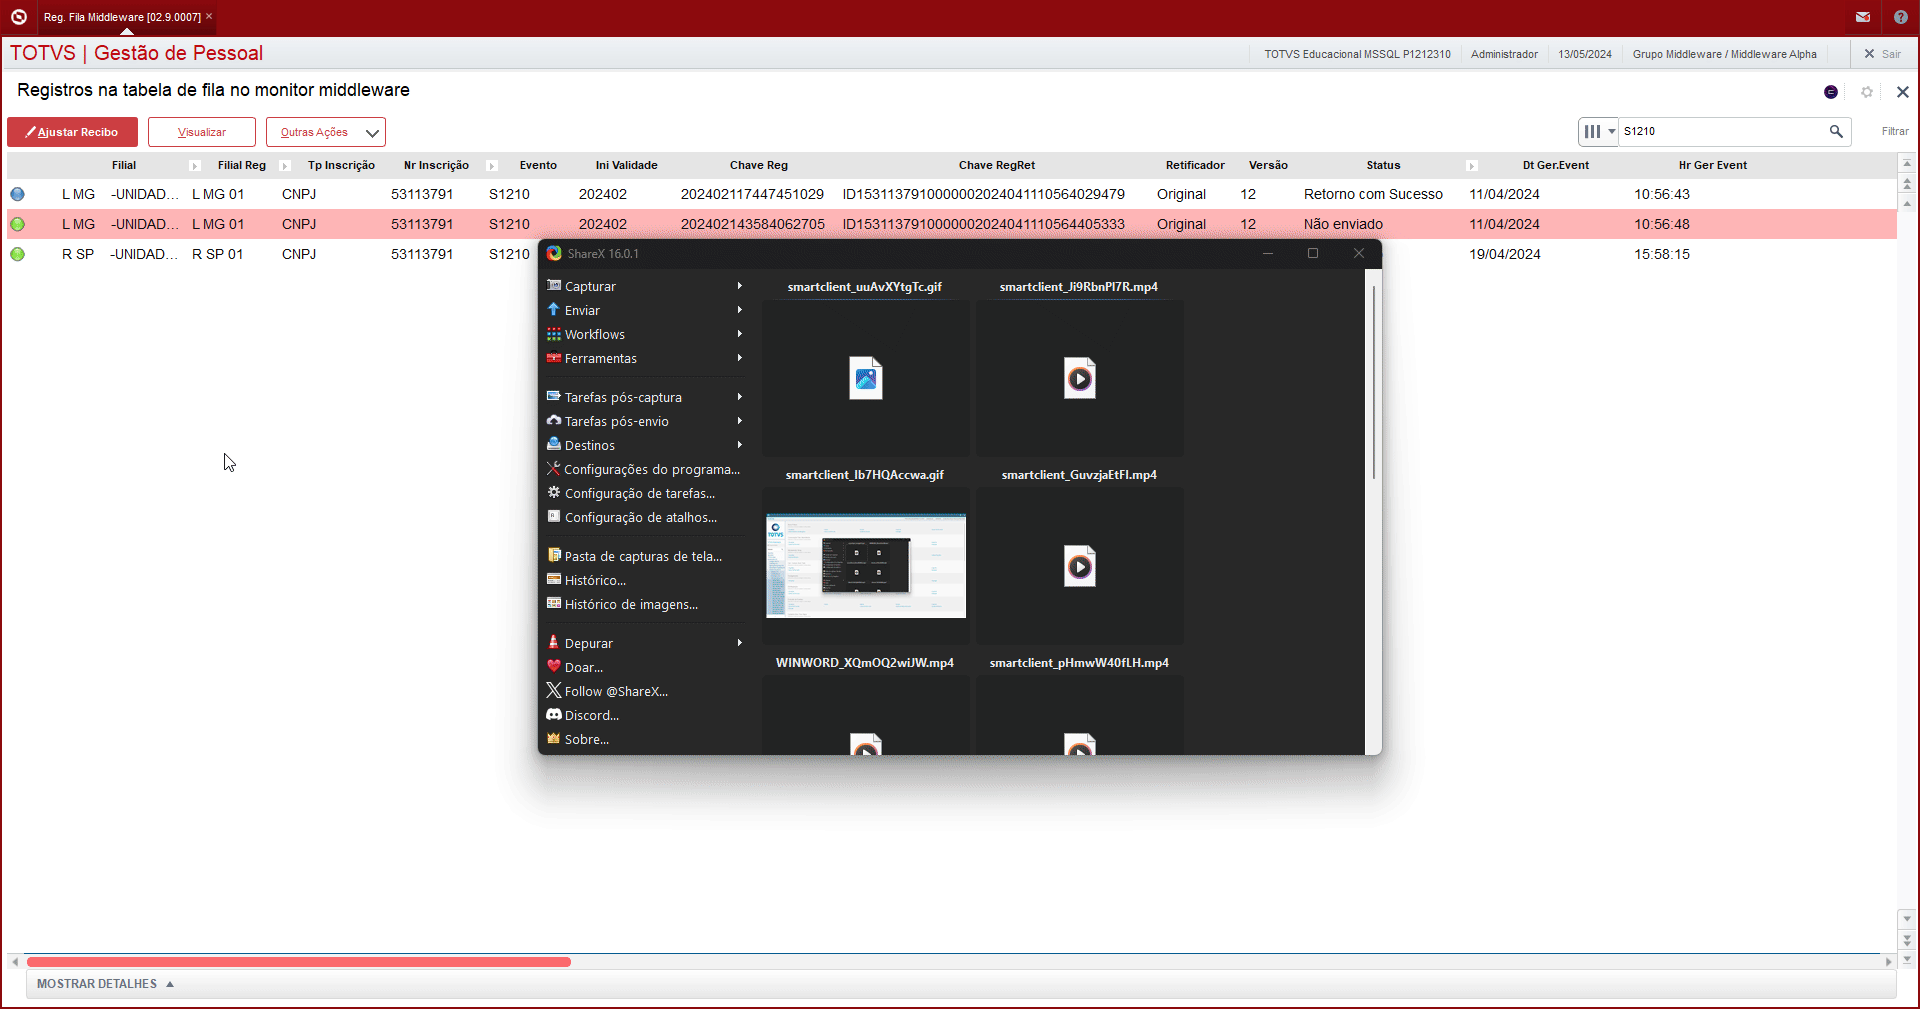
Task: Expand the Depurar submenu arrow
Action: coord(740,643)
